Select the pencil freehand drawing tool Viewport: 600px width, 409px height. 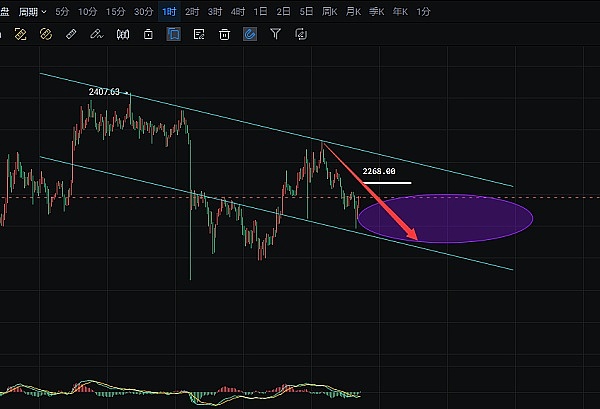click(96, 34)
